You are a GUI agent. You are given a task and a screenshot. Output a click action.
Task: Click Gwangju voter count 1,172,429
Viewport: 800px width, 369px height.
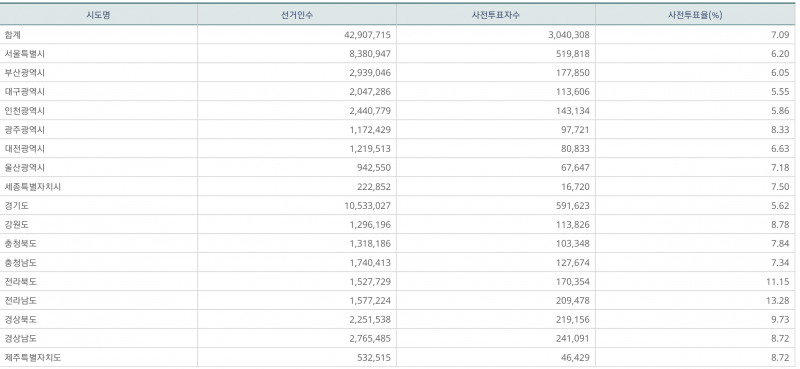click(370, 130)
